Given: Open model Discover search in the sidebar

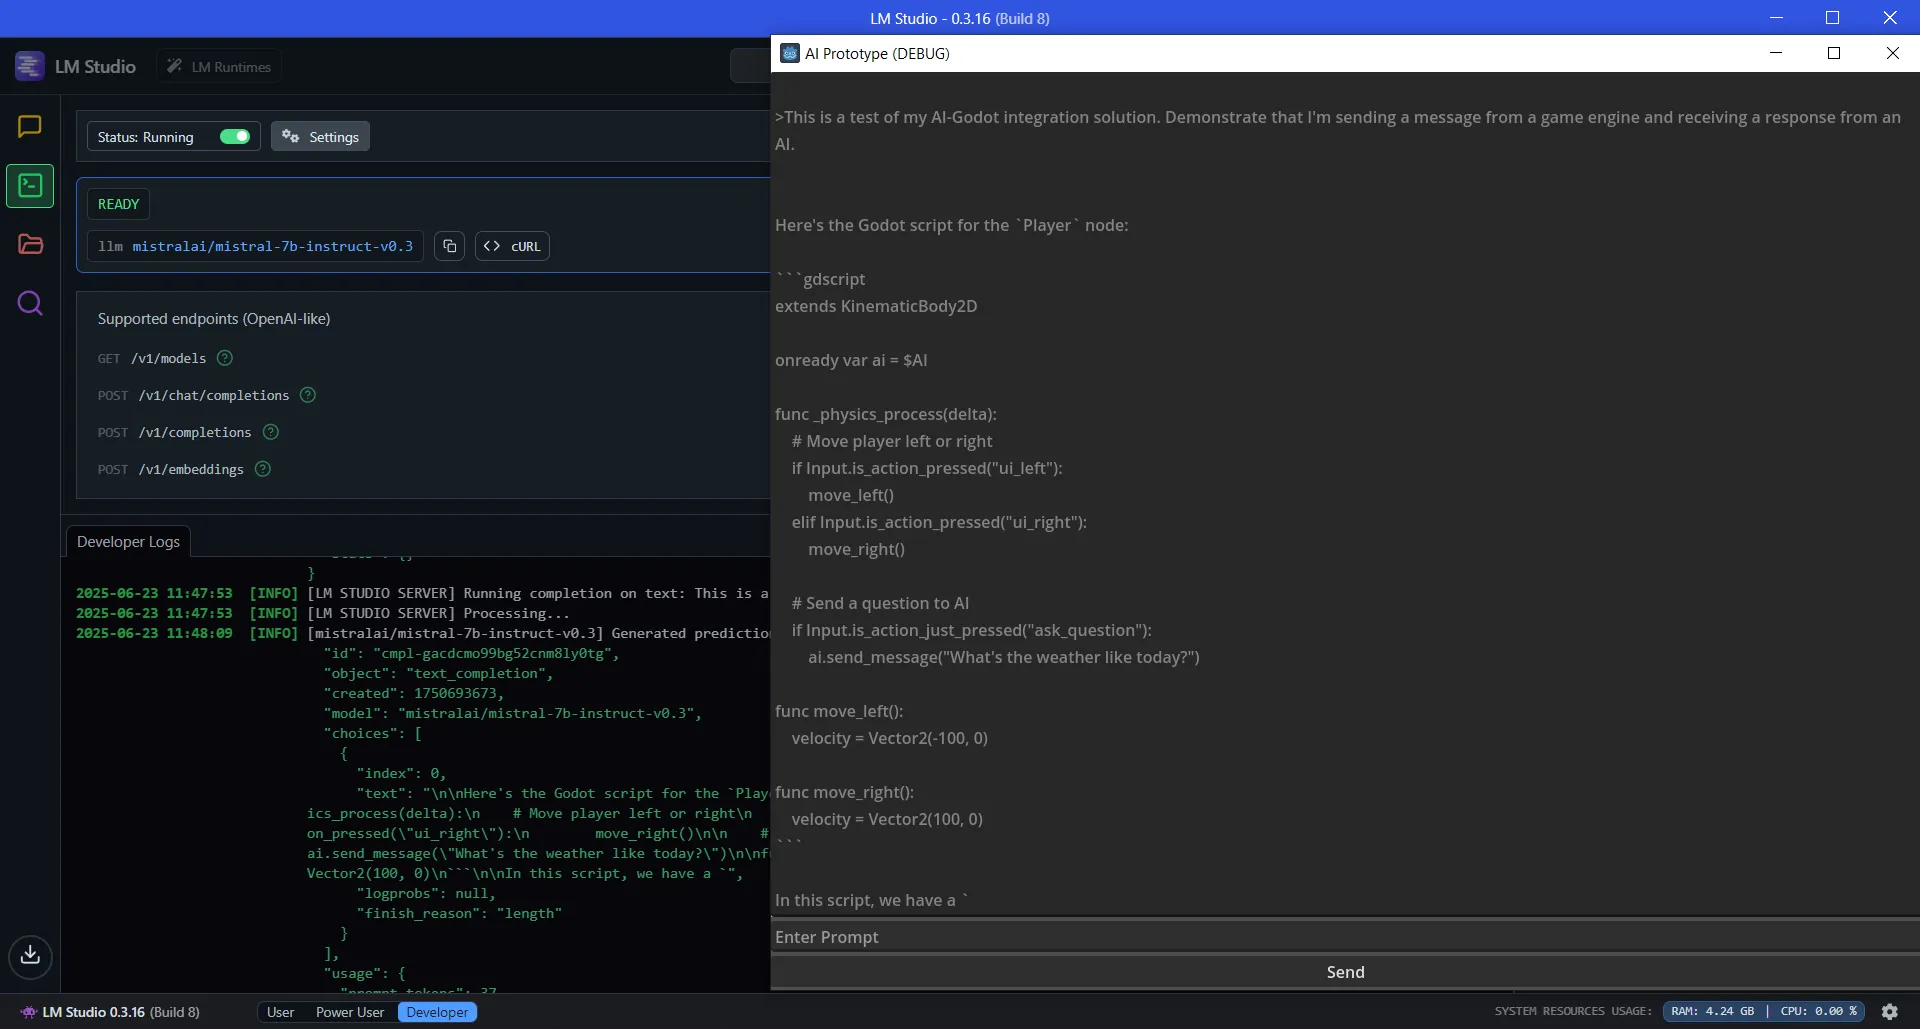Looking at the screenshot, I should 30,303.
